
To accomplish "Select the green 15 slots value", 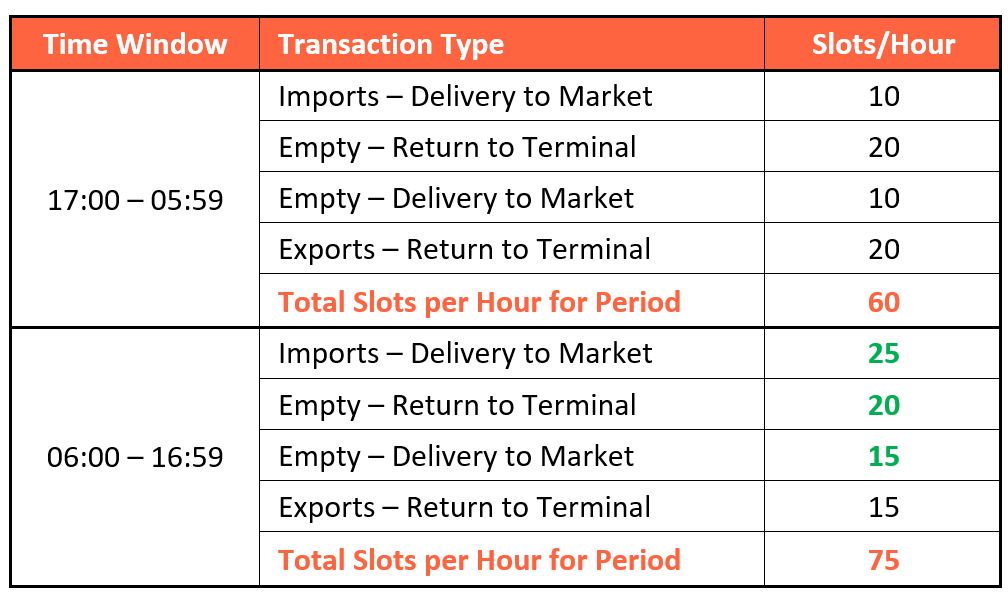I will [x=883, y=456].
